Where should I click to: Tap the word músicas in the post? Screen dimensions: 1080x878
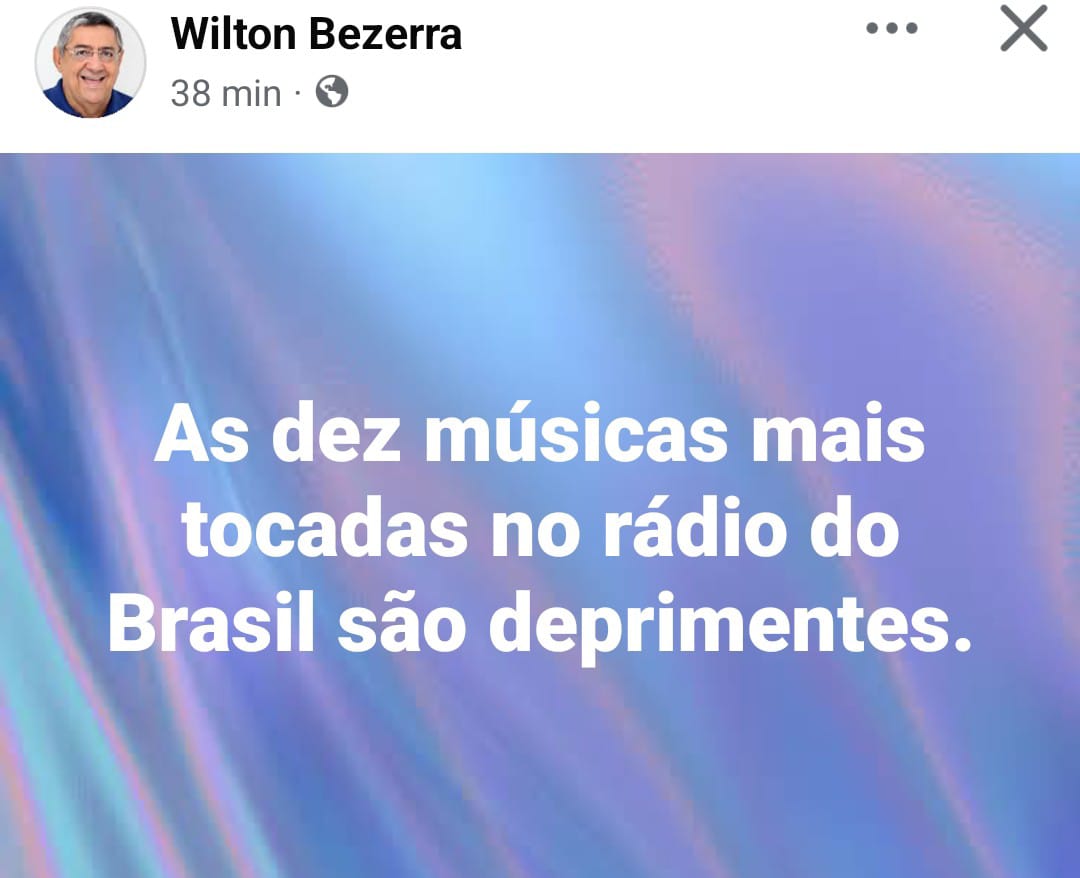(x=576, y=435)
